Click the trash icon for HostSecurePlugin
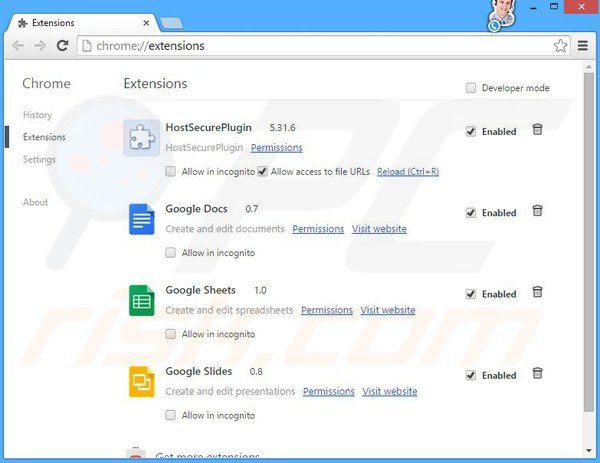 (x=537, y=130)
